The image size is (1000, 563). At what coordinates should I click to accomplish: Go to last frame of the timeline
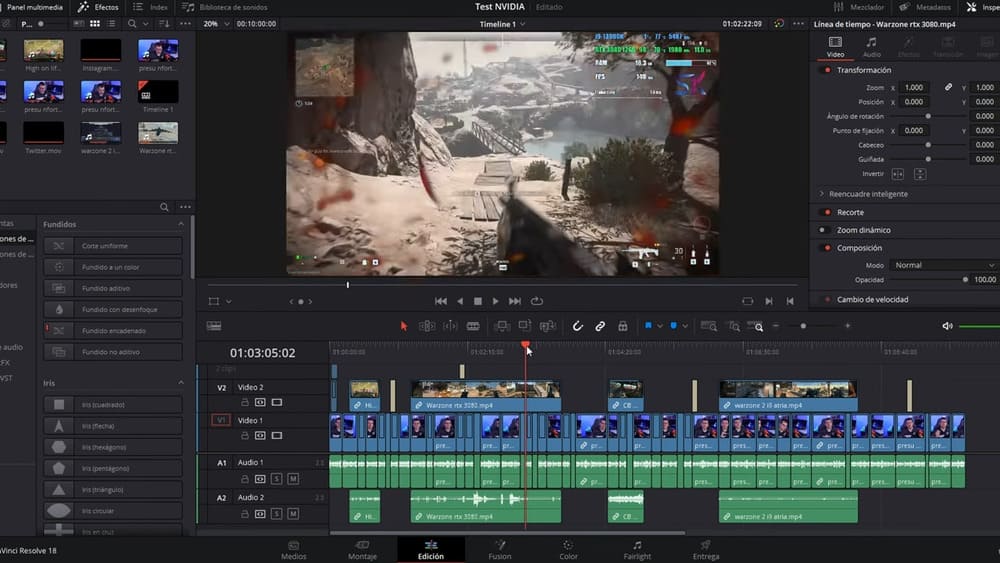(515, 301)
